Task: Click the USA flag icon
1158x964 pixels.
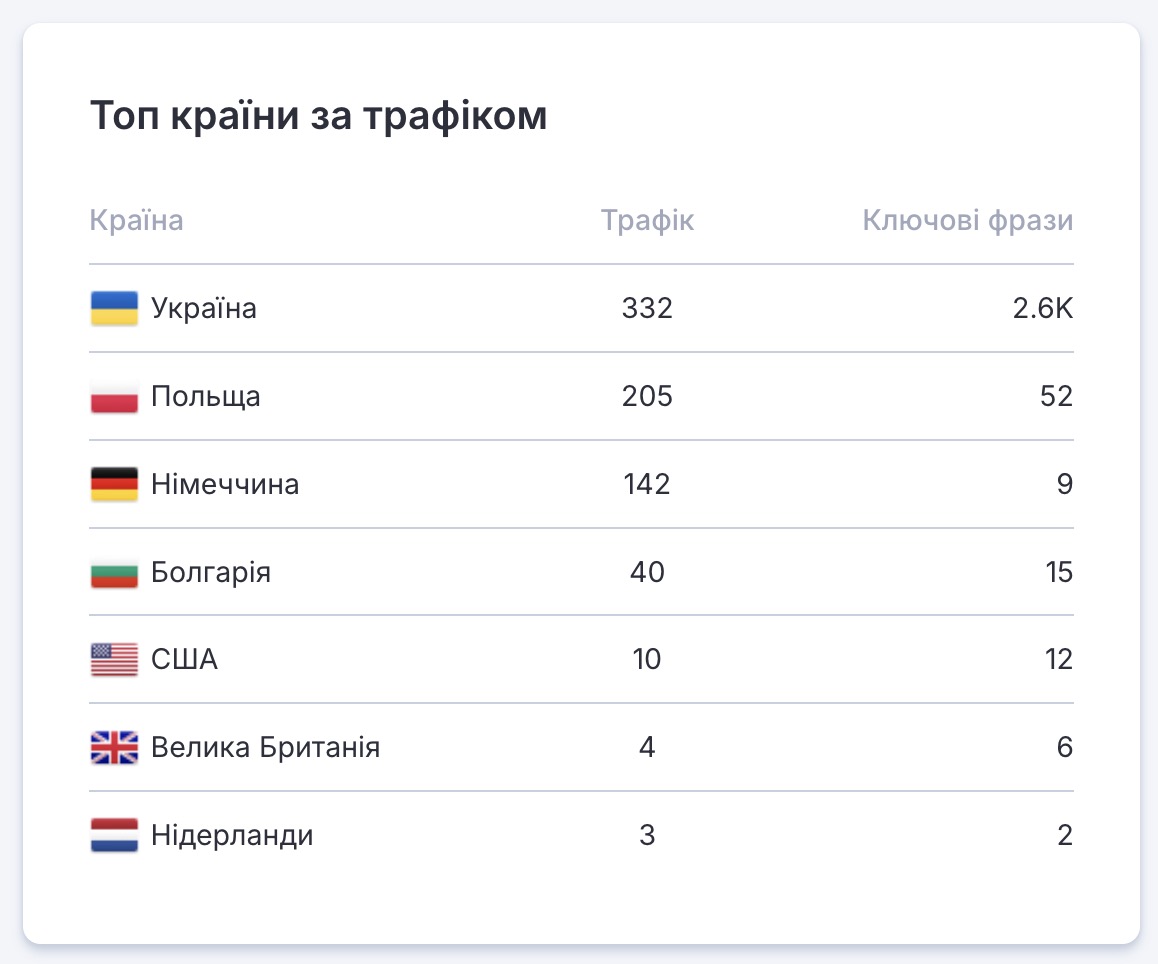Action: (x=114, y=660)
